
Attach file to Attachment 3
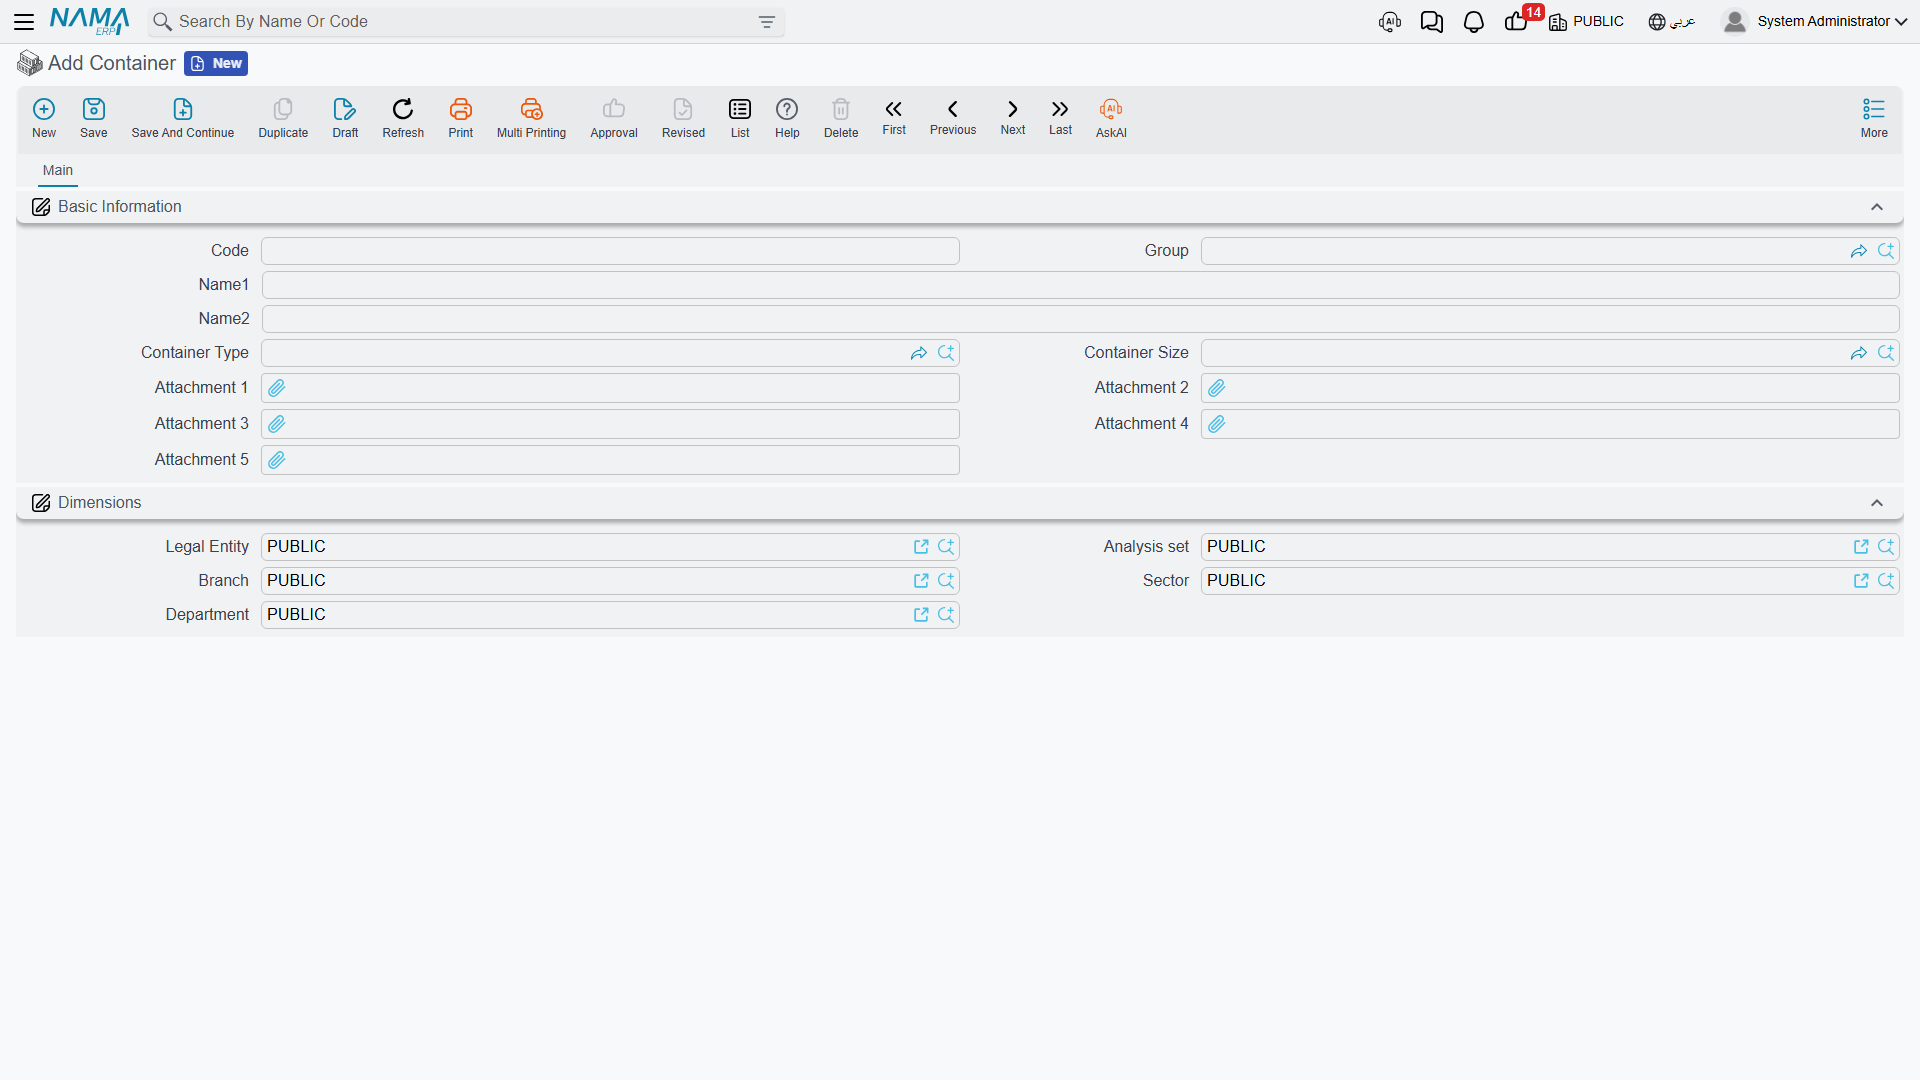coord(277,424)
